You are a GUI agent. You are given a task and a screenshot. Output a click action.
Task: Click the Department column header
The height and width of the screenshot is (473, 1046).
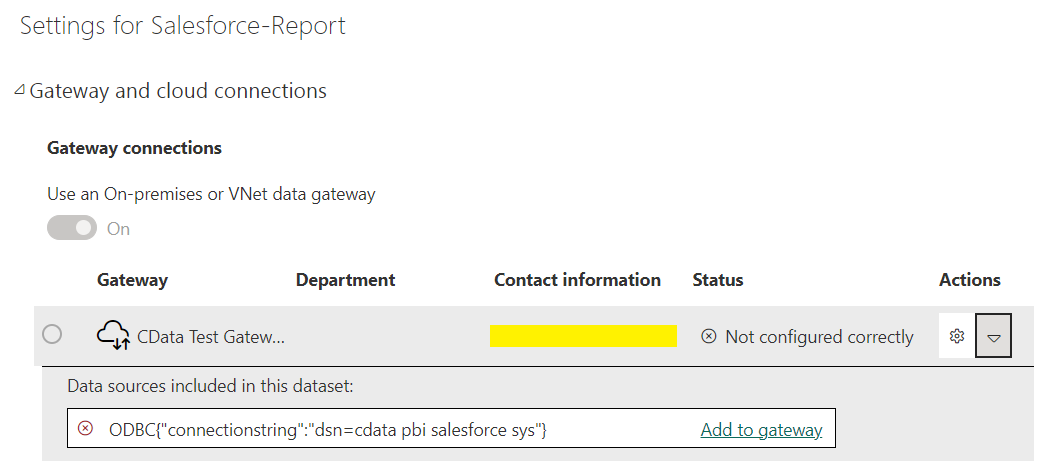(345, 280)
